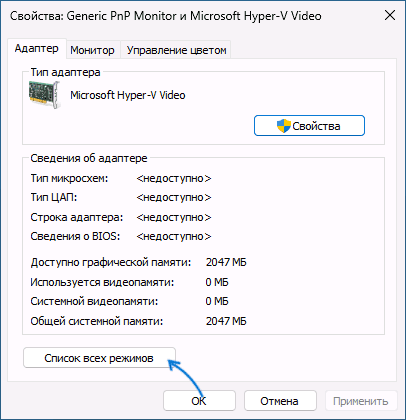Viewport: 406px width, 420px height.
Task: Click the Доступно графической памяти value 2047 МБ
Action: 226,262
